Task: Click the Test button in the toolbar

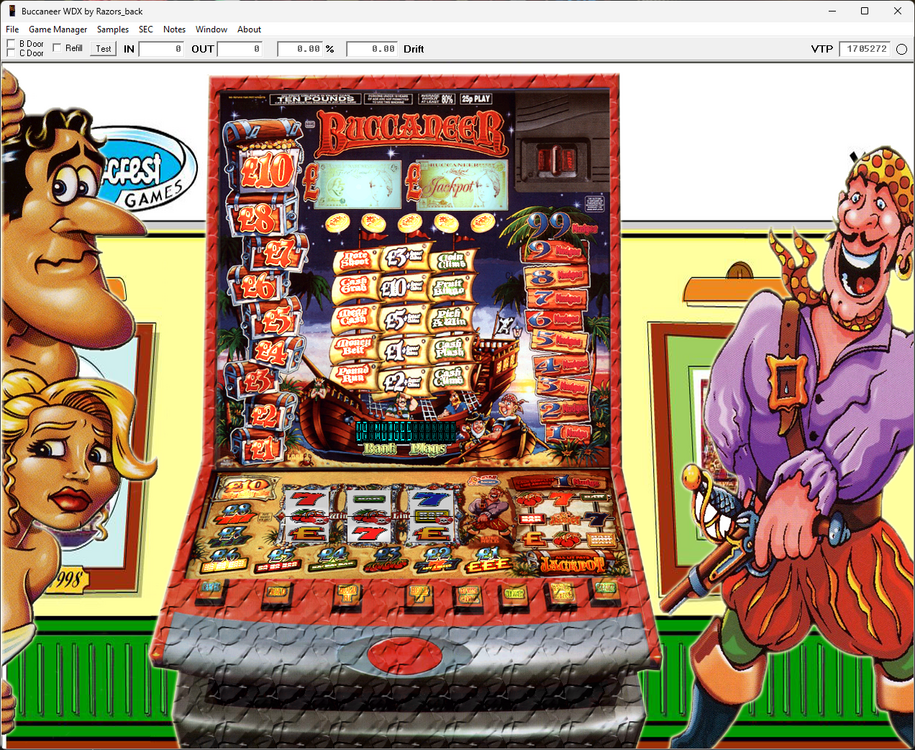Action: [103, 47]
